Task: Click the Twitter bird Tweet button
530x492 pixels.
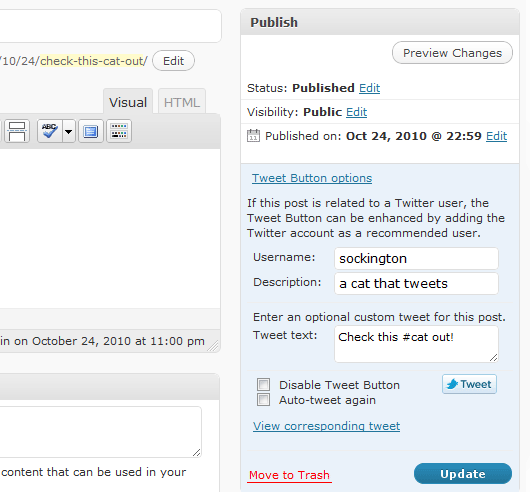Action: click(469, 384)
